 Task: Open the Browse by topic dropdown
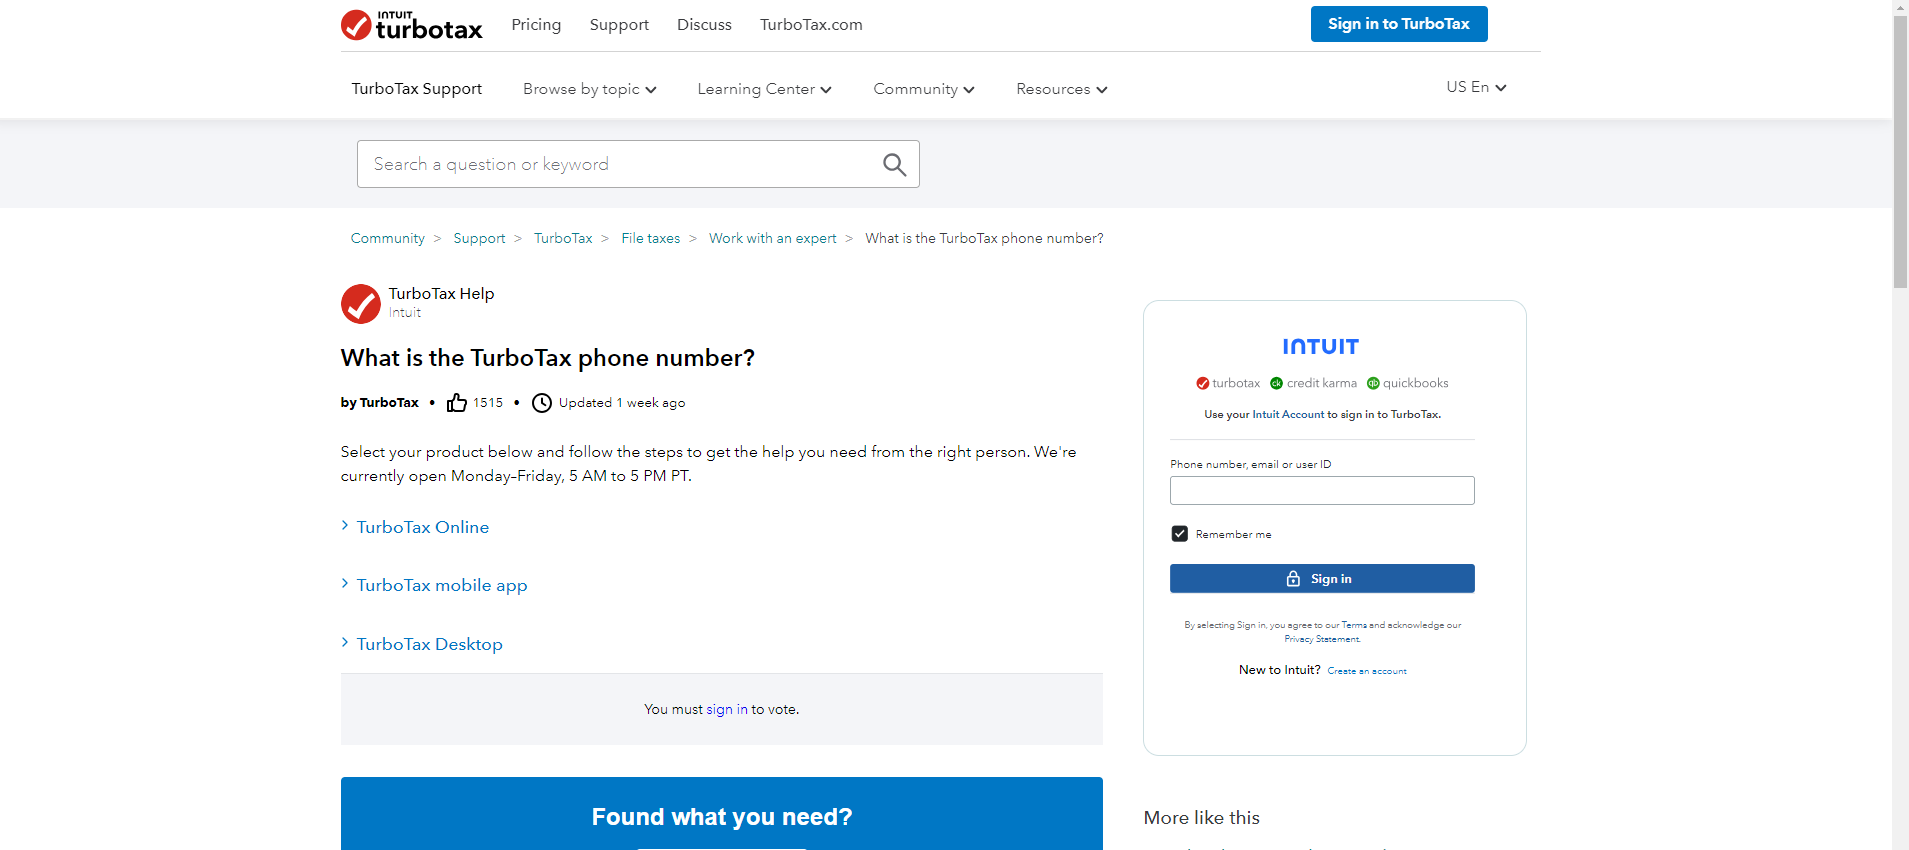pos(589,89)
